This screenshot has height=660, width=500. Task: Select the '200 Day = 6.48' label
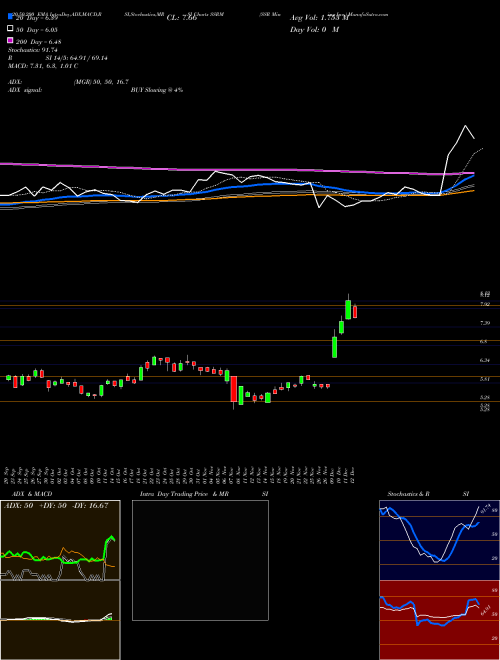[39, 41]
